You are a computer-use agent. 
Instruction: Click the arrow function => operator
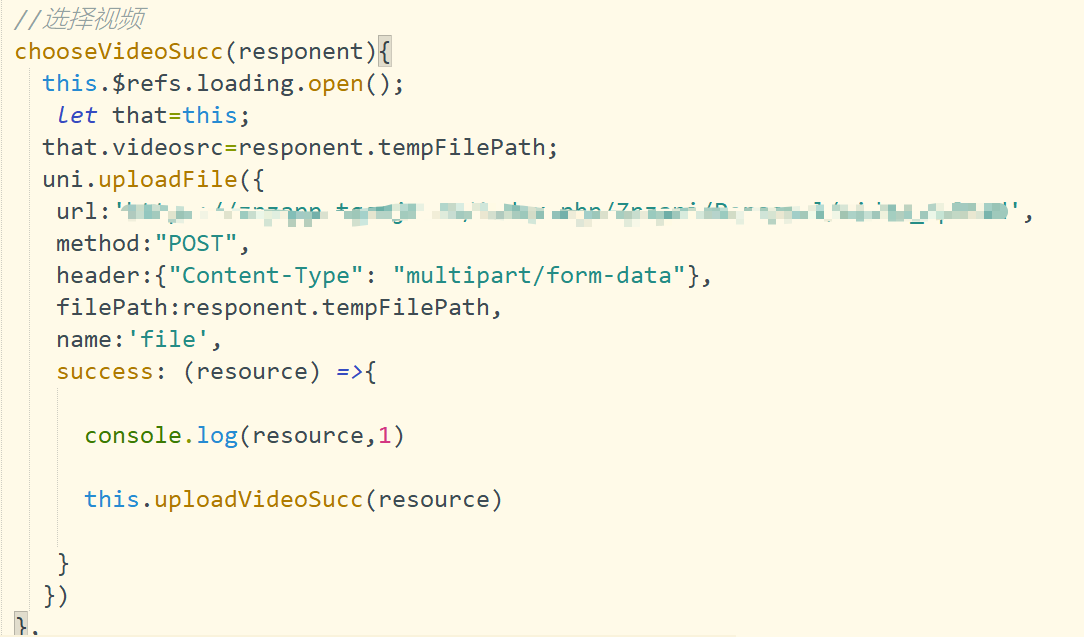[348, 371]
